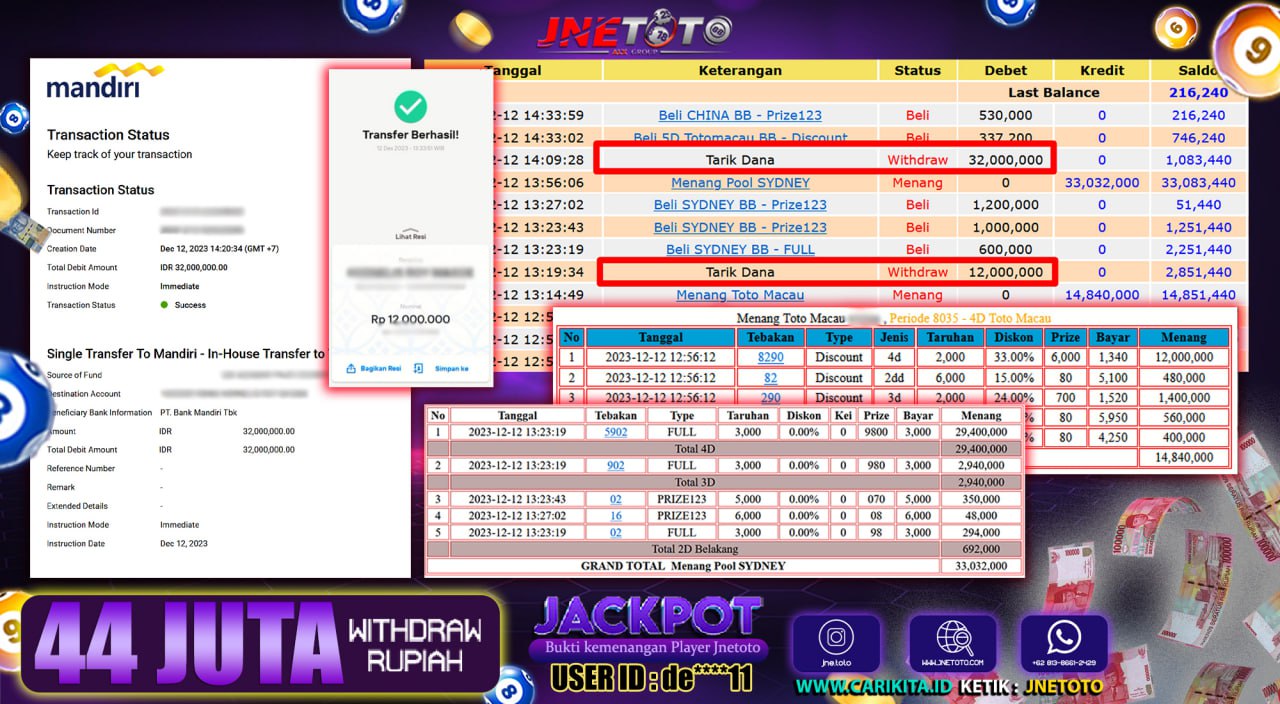Screen dimensions: 1280x704
Task: Click tebakan number 5902 link
Action: pyautogui.click(x=616, y=433)
